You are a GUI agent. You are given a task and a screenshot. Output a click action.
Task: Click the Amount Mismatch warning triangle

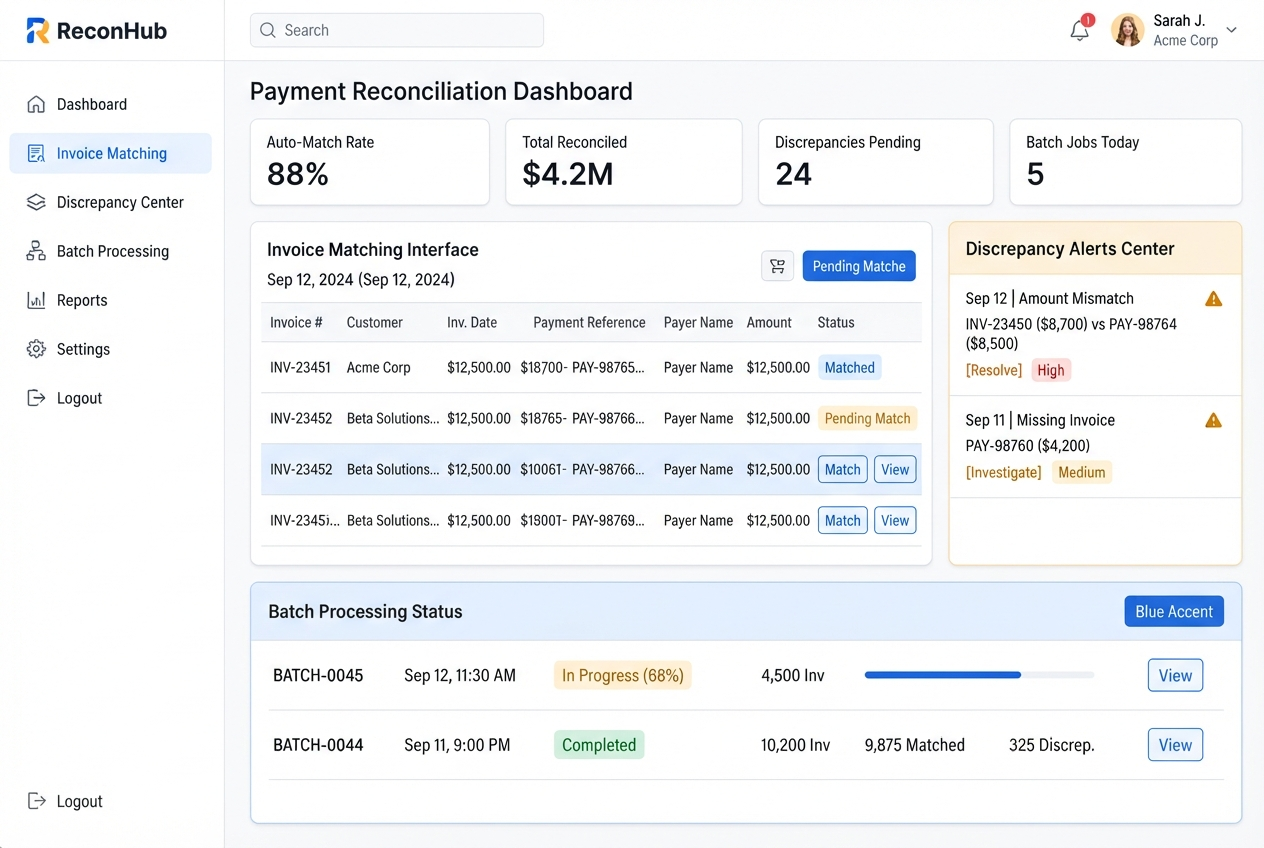pos(1213,299)
